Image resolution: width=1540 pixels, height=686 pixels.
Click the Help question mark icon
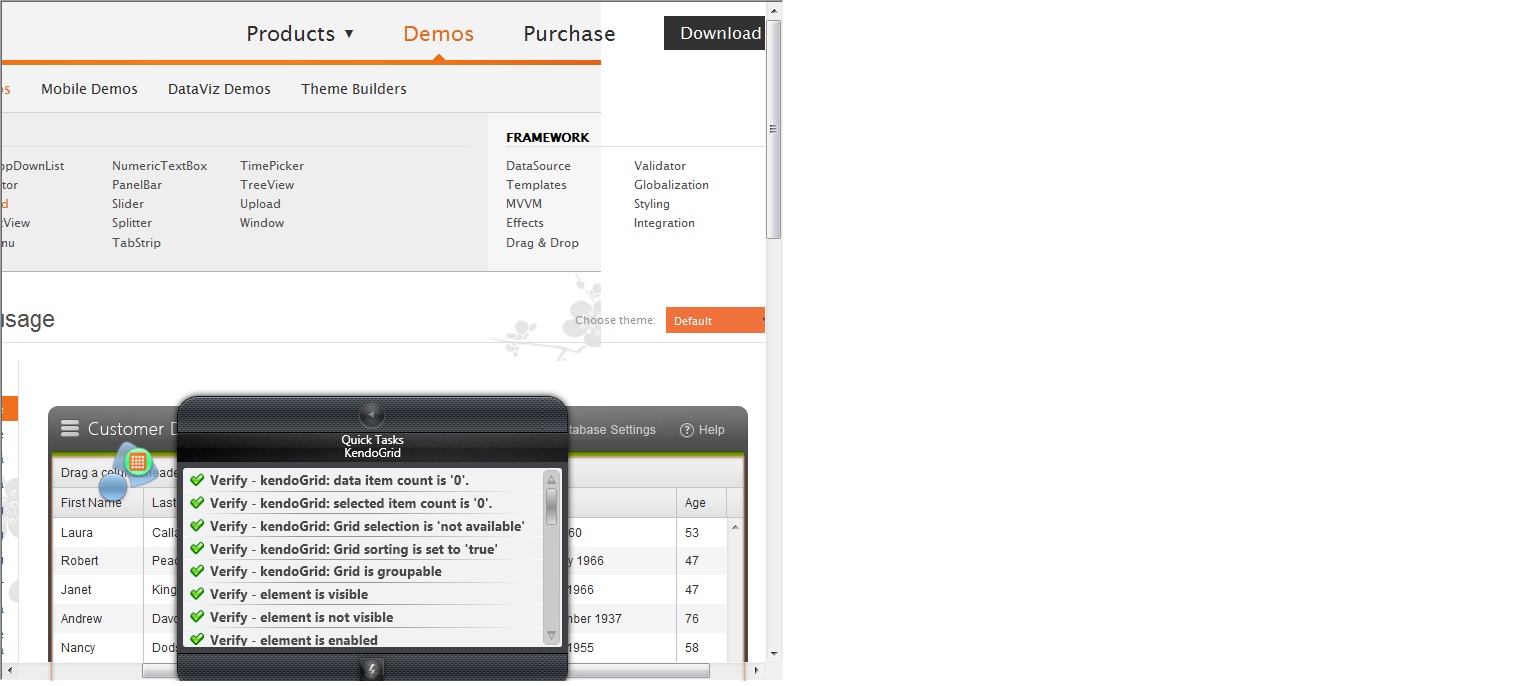point(687,430)
